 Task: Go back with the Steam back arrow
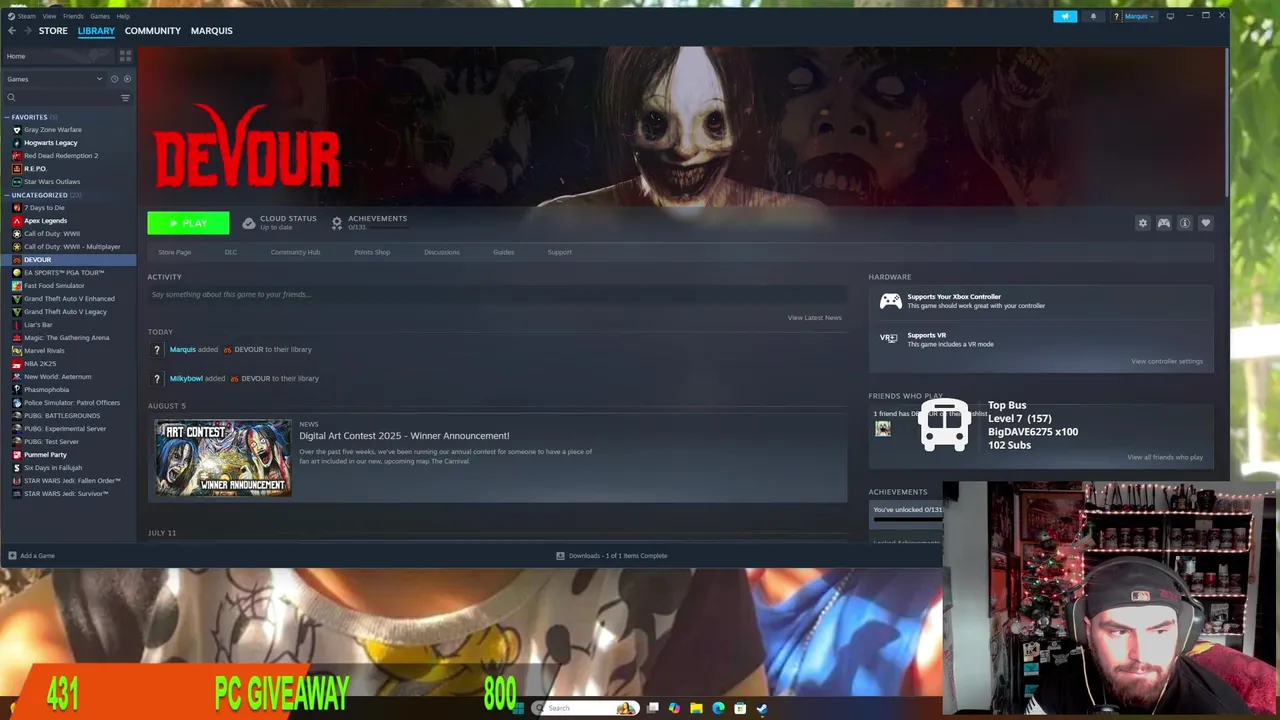12,31
